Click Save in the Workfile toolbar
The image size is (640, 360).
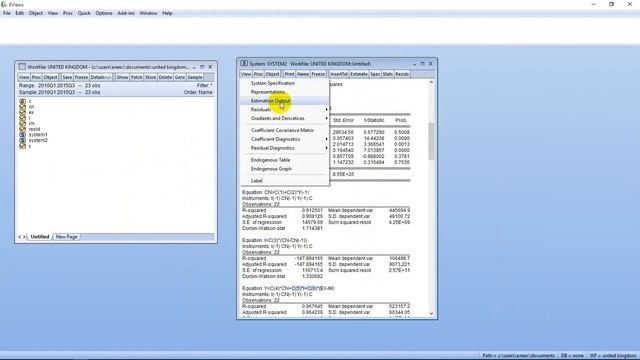[67, 78]
